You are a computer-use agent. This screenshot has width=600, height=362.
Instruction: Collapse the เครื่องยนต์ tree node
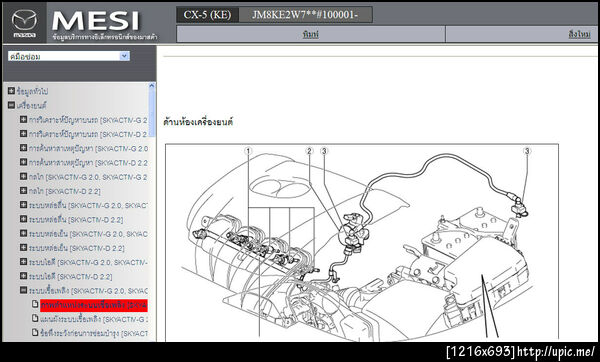pyautogui.click(x=11, y=105)
